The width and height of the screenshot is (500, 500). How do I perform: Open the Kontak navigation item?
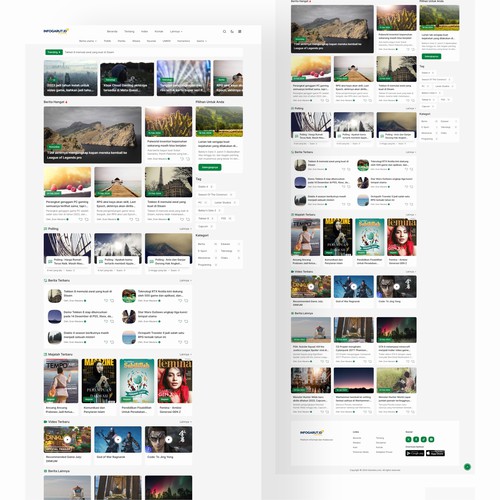pyautogui.click(x=159, y=31)
